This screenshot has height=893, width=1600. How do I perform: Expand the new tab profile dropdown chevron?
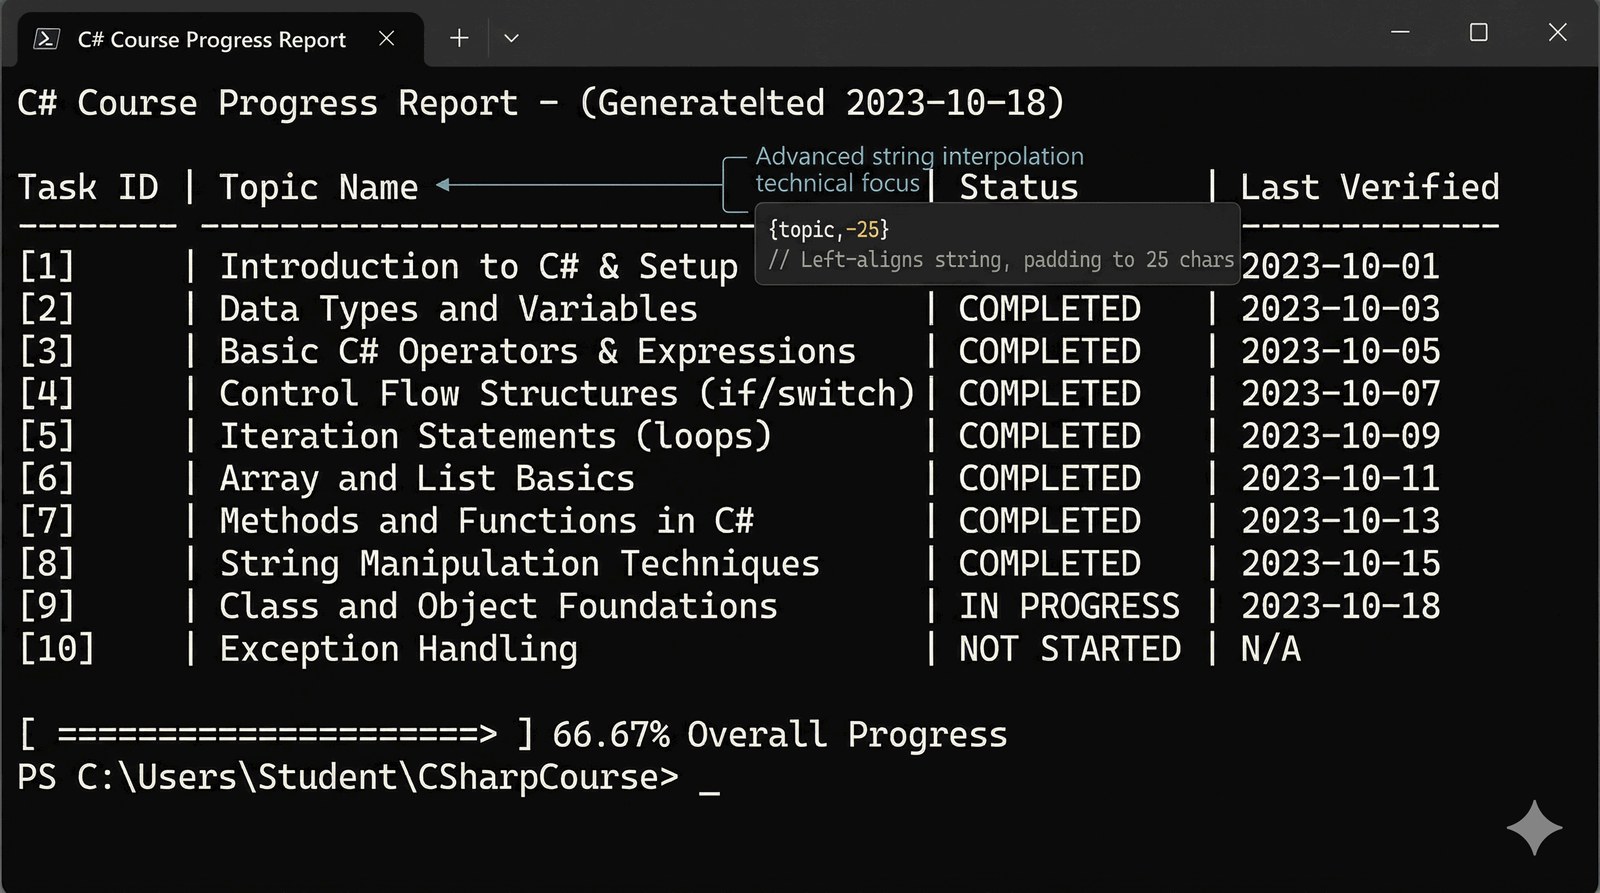(x=511, y=39)
